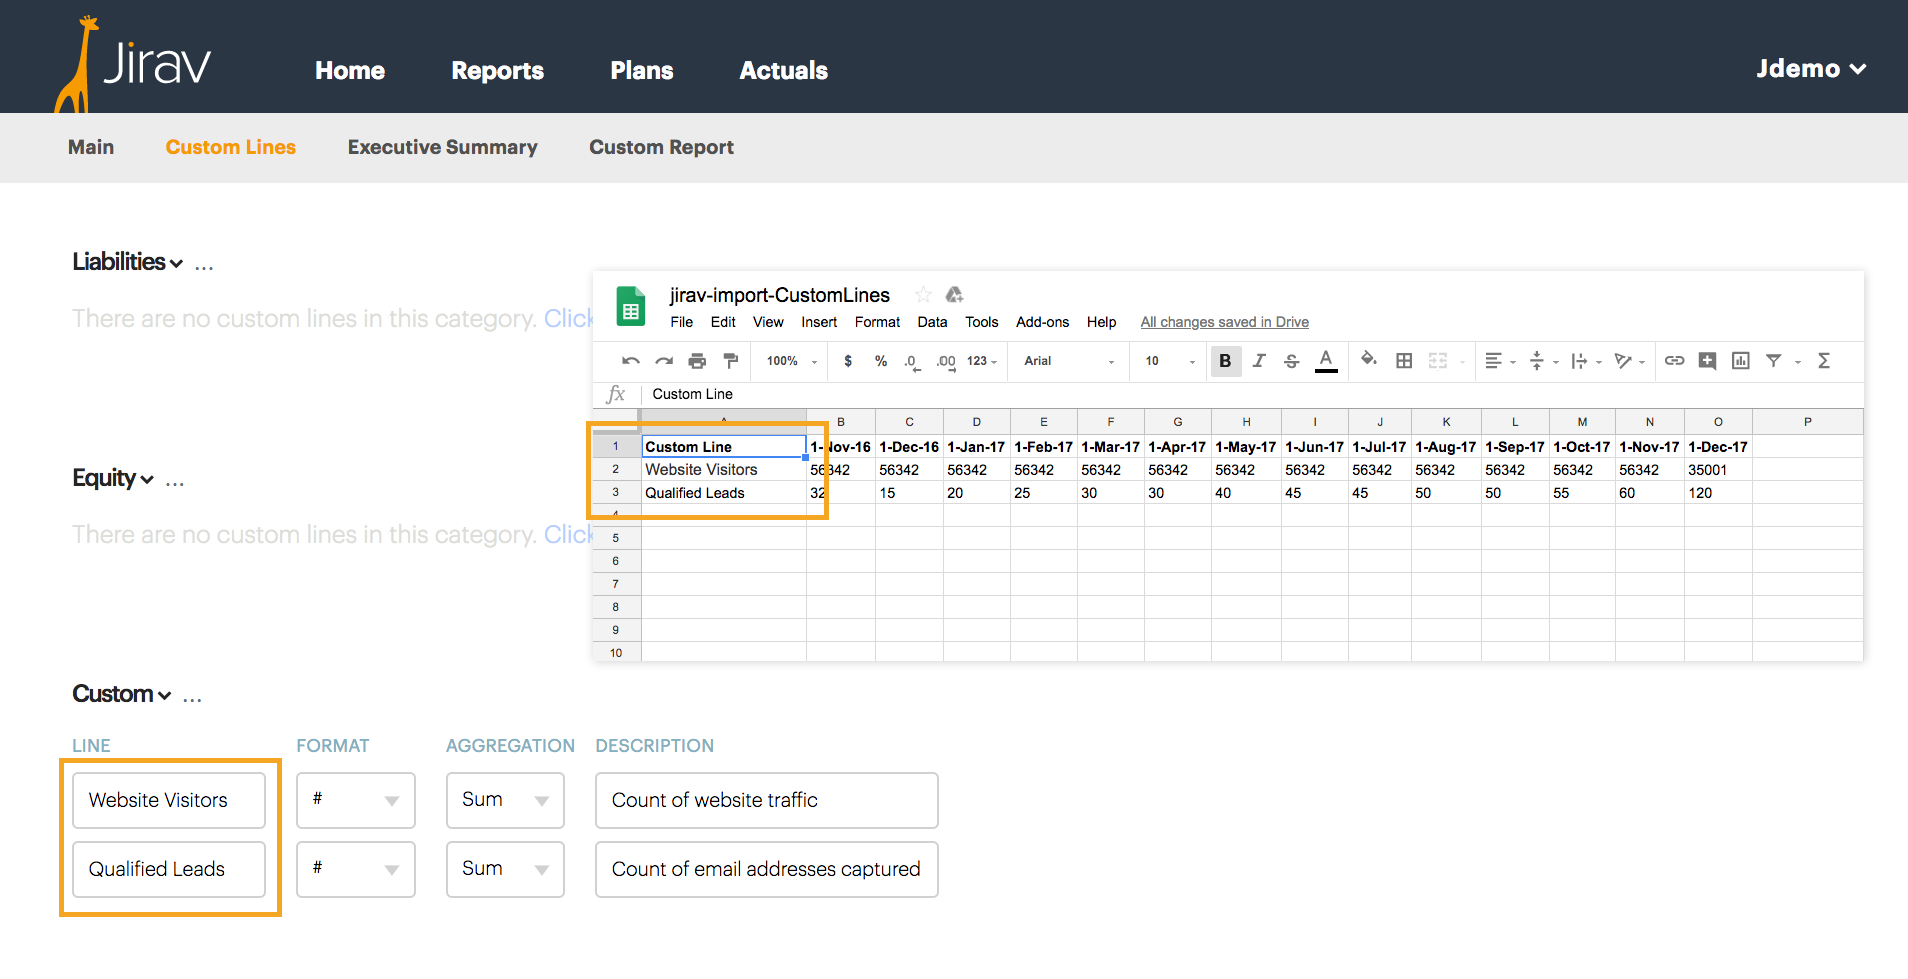Image resolution: width=1908 pixels, height=979 pixels.
Task: Toggle strikethrough formatting
Action: point(1292,361)
